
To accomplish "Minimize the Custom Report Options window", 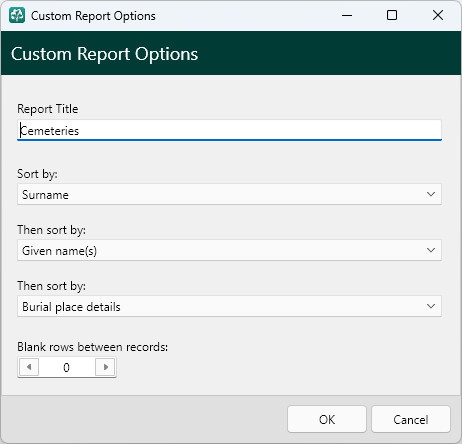I will pyautogui.click(x=347, y=15).
